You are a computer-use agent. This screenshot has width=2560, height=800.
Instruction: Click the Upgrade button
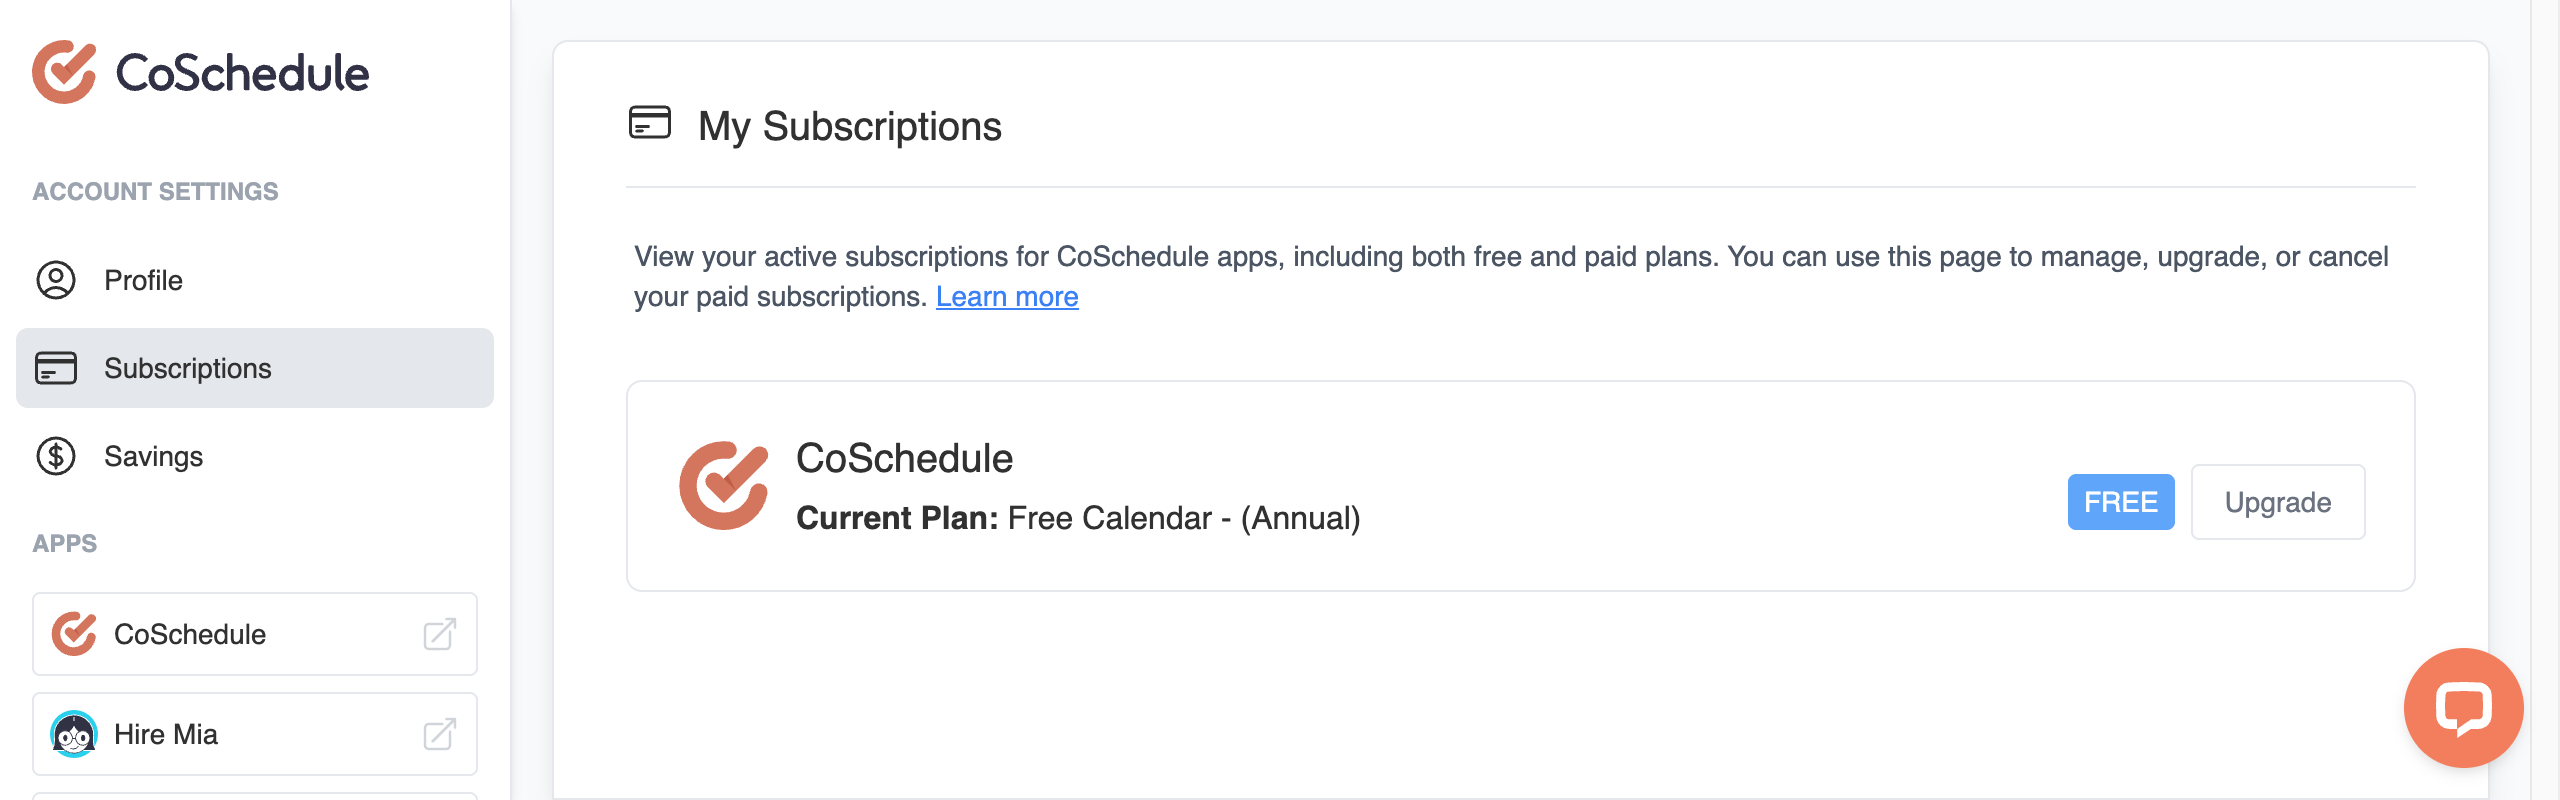coord(2277,502)
